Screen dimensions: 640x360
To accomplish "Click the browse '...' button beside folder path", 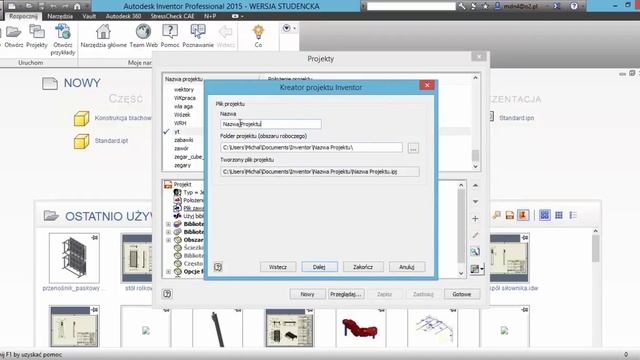I will (x=413, y=148).
